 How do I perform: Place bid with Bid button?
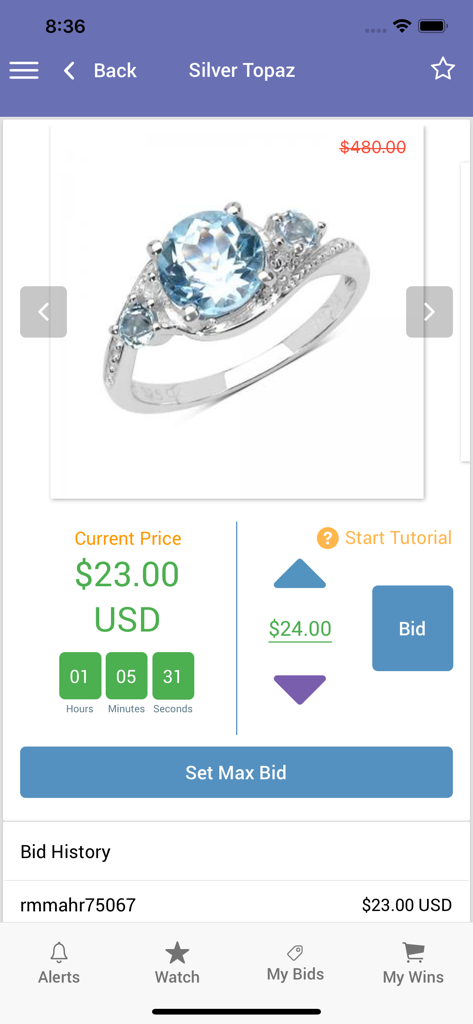(x=412, y=628)
